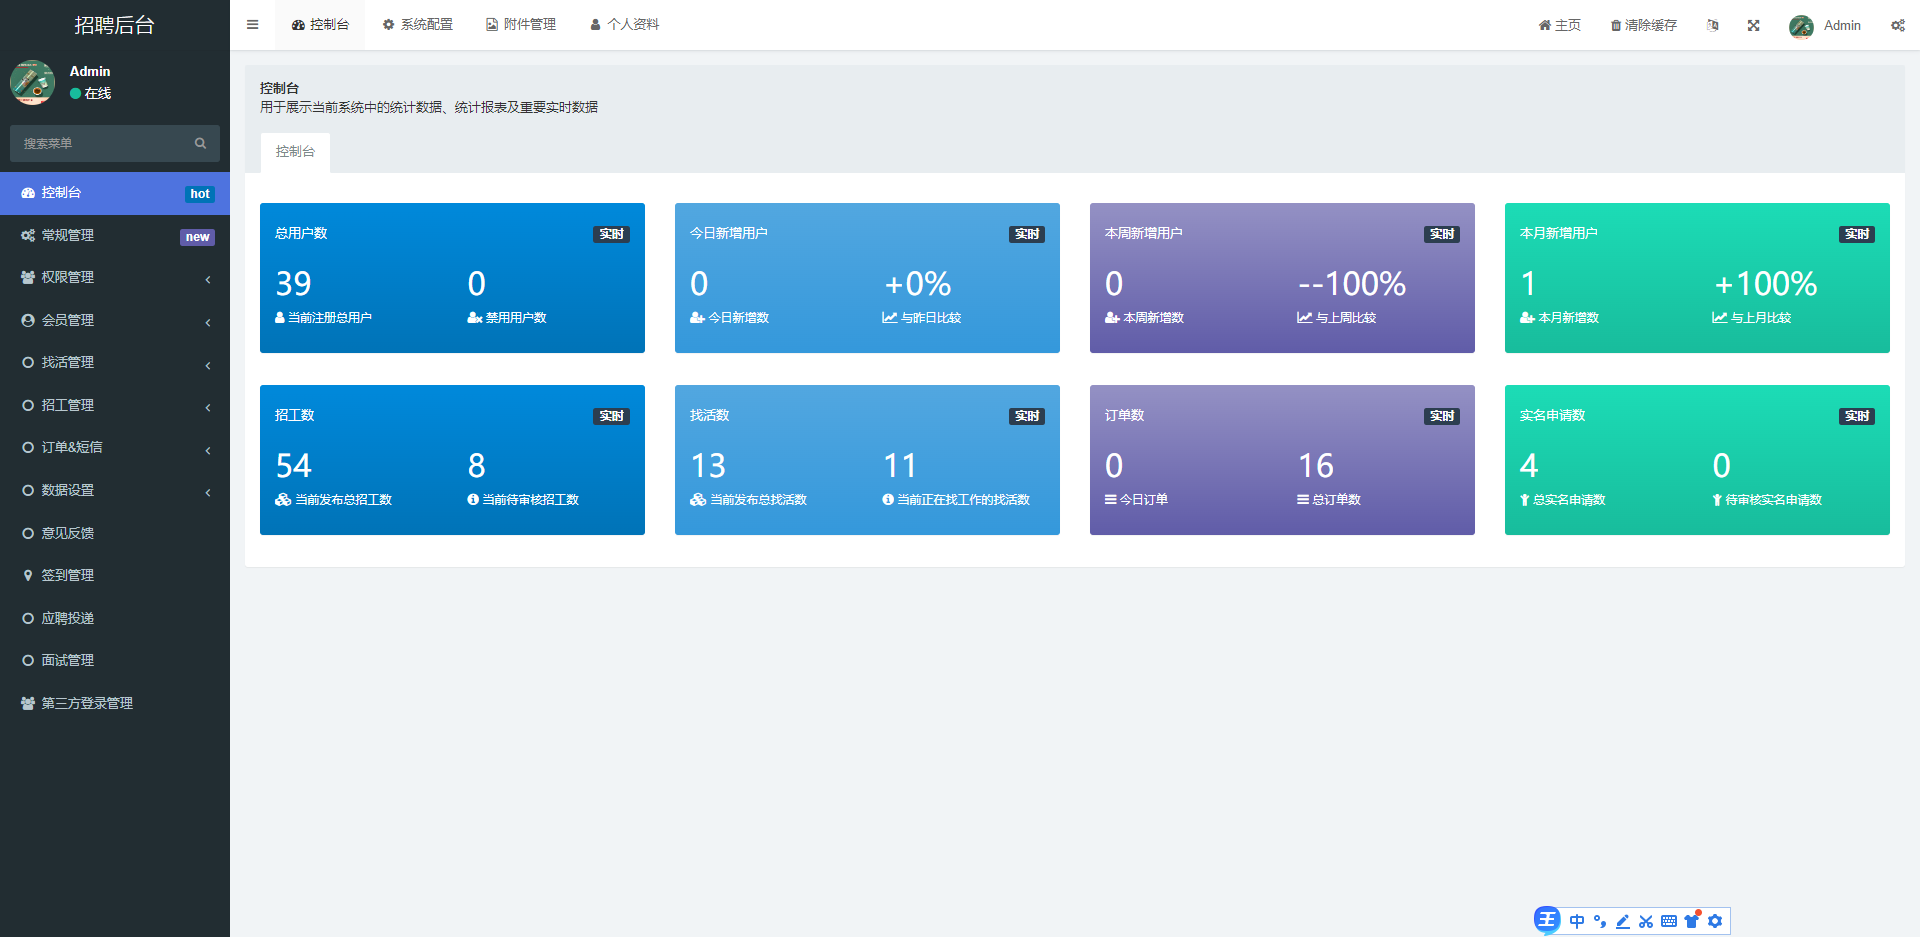Click the new badge on 常规管理
The height and width of the screenshot is (937, 1920).
(197, 237)
